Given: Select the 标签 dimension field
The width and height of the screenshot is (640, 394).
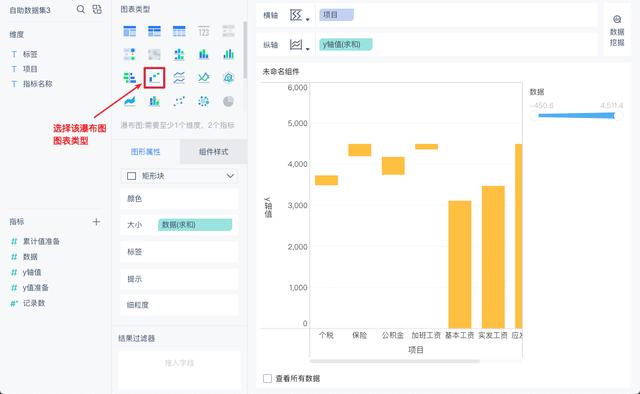Looking at the screenshot, I should pyautogui.click(x=30, y=54).
